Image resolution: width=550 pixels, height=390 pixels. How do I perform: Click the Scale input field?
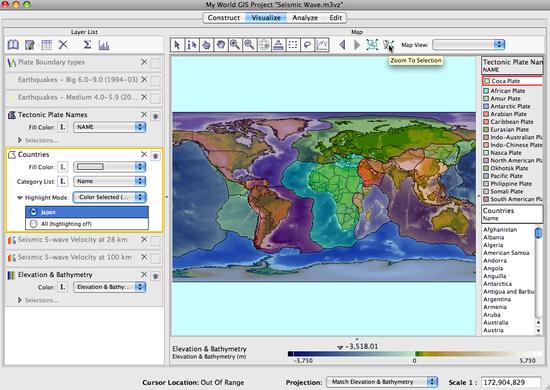pos(511,382)
